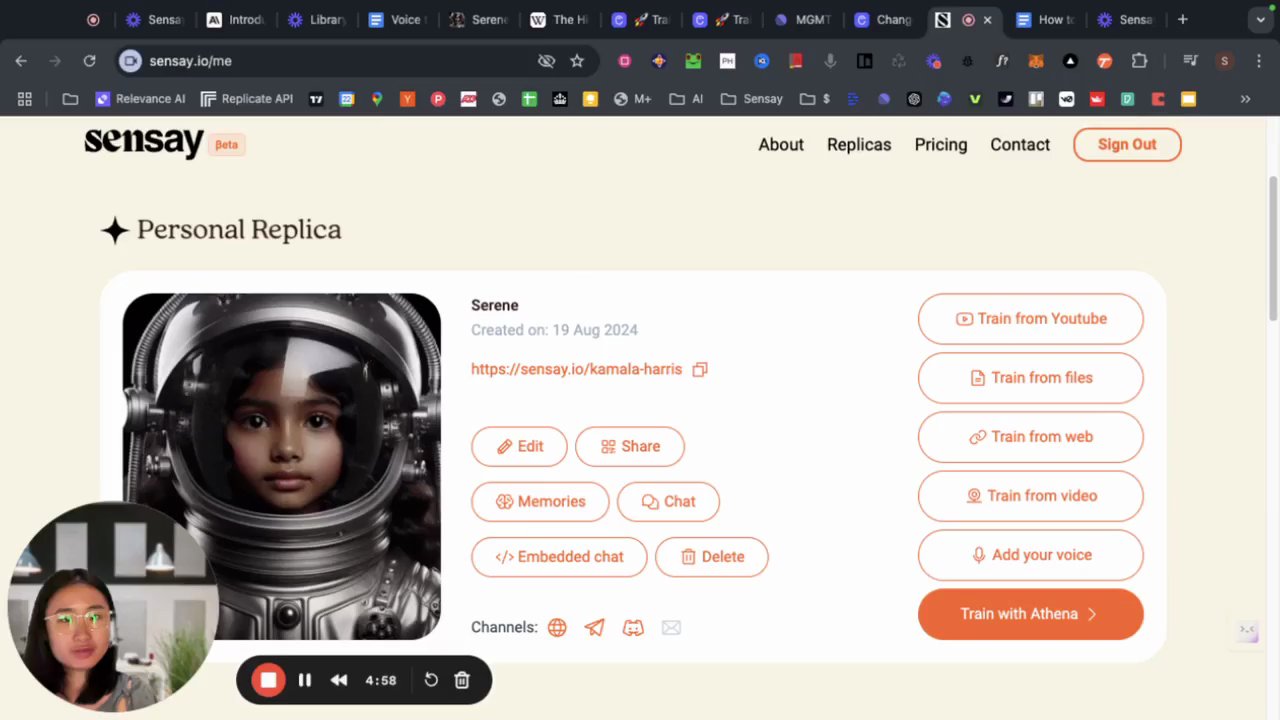Switch to the Introdu… browser tab
Image resolution: width=1280 pixels, height=720 pixels.
click(235, 19)
